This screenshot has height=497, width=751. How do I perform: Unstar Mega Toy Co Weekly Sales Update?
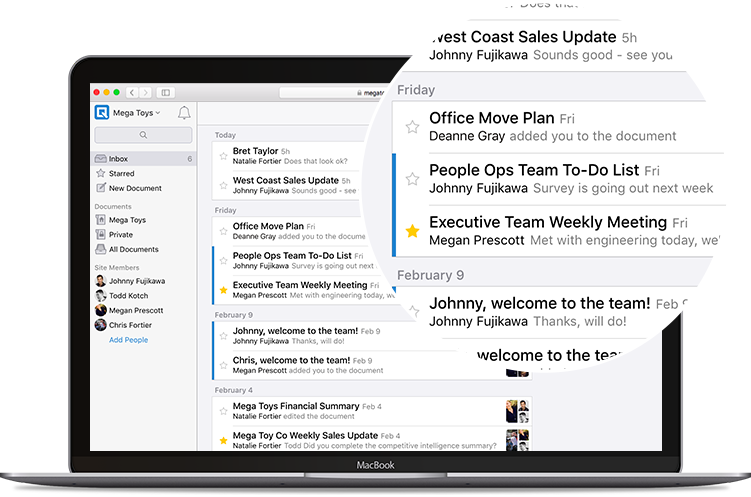(x=223, y=441)
